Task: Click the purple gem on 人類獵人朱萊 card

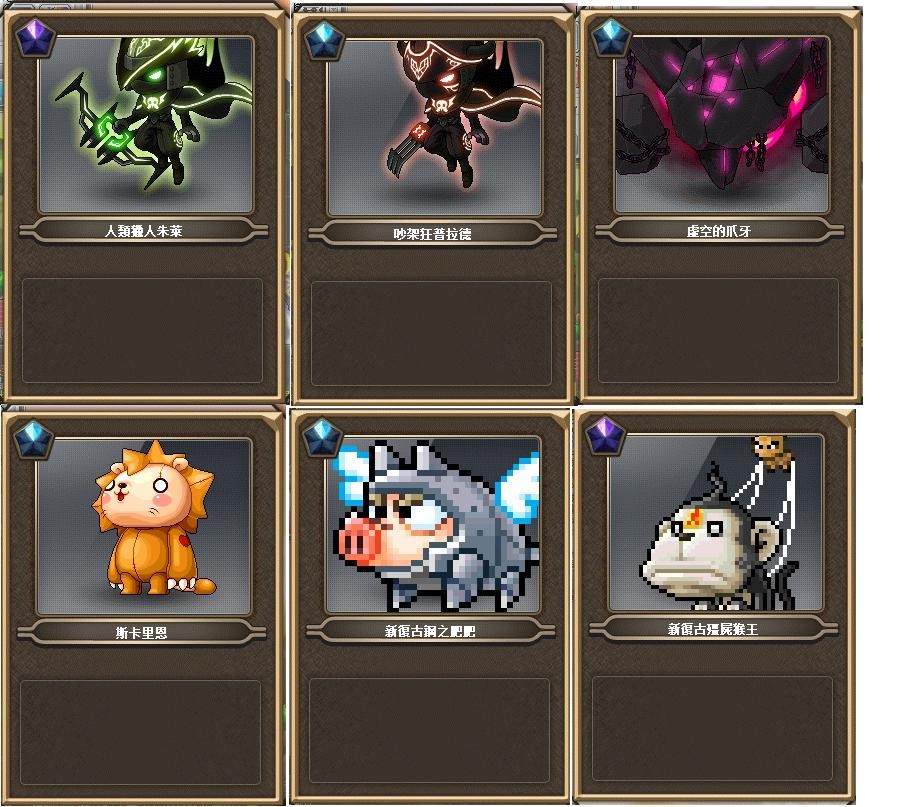Action: (x=35, y=38)
